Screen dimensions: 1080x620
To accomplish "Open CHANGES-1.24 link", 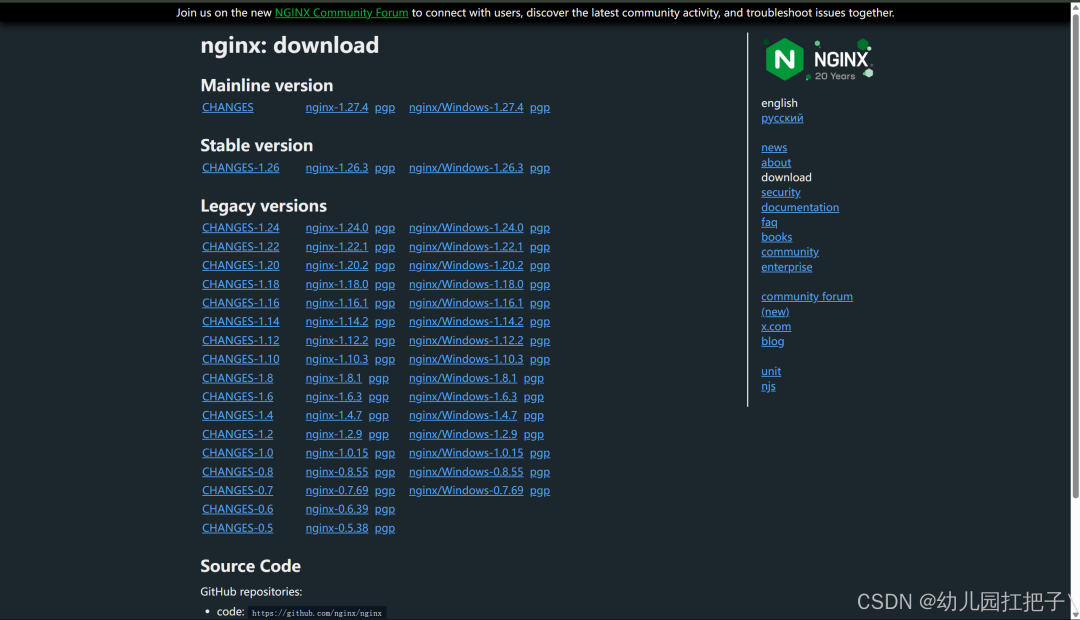I will point(240,227).
